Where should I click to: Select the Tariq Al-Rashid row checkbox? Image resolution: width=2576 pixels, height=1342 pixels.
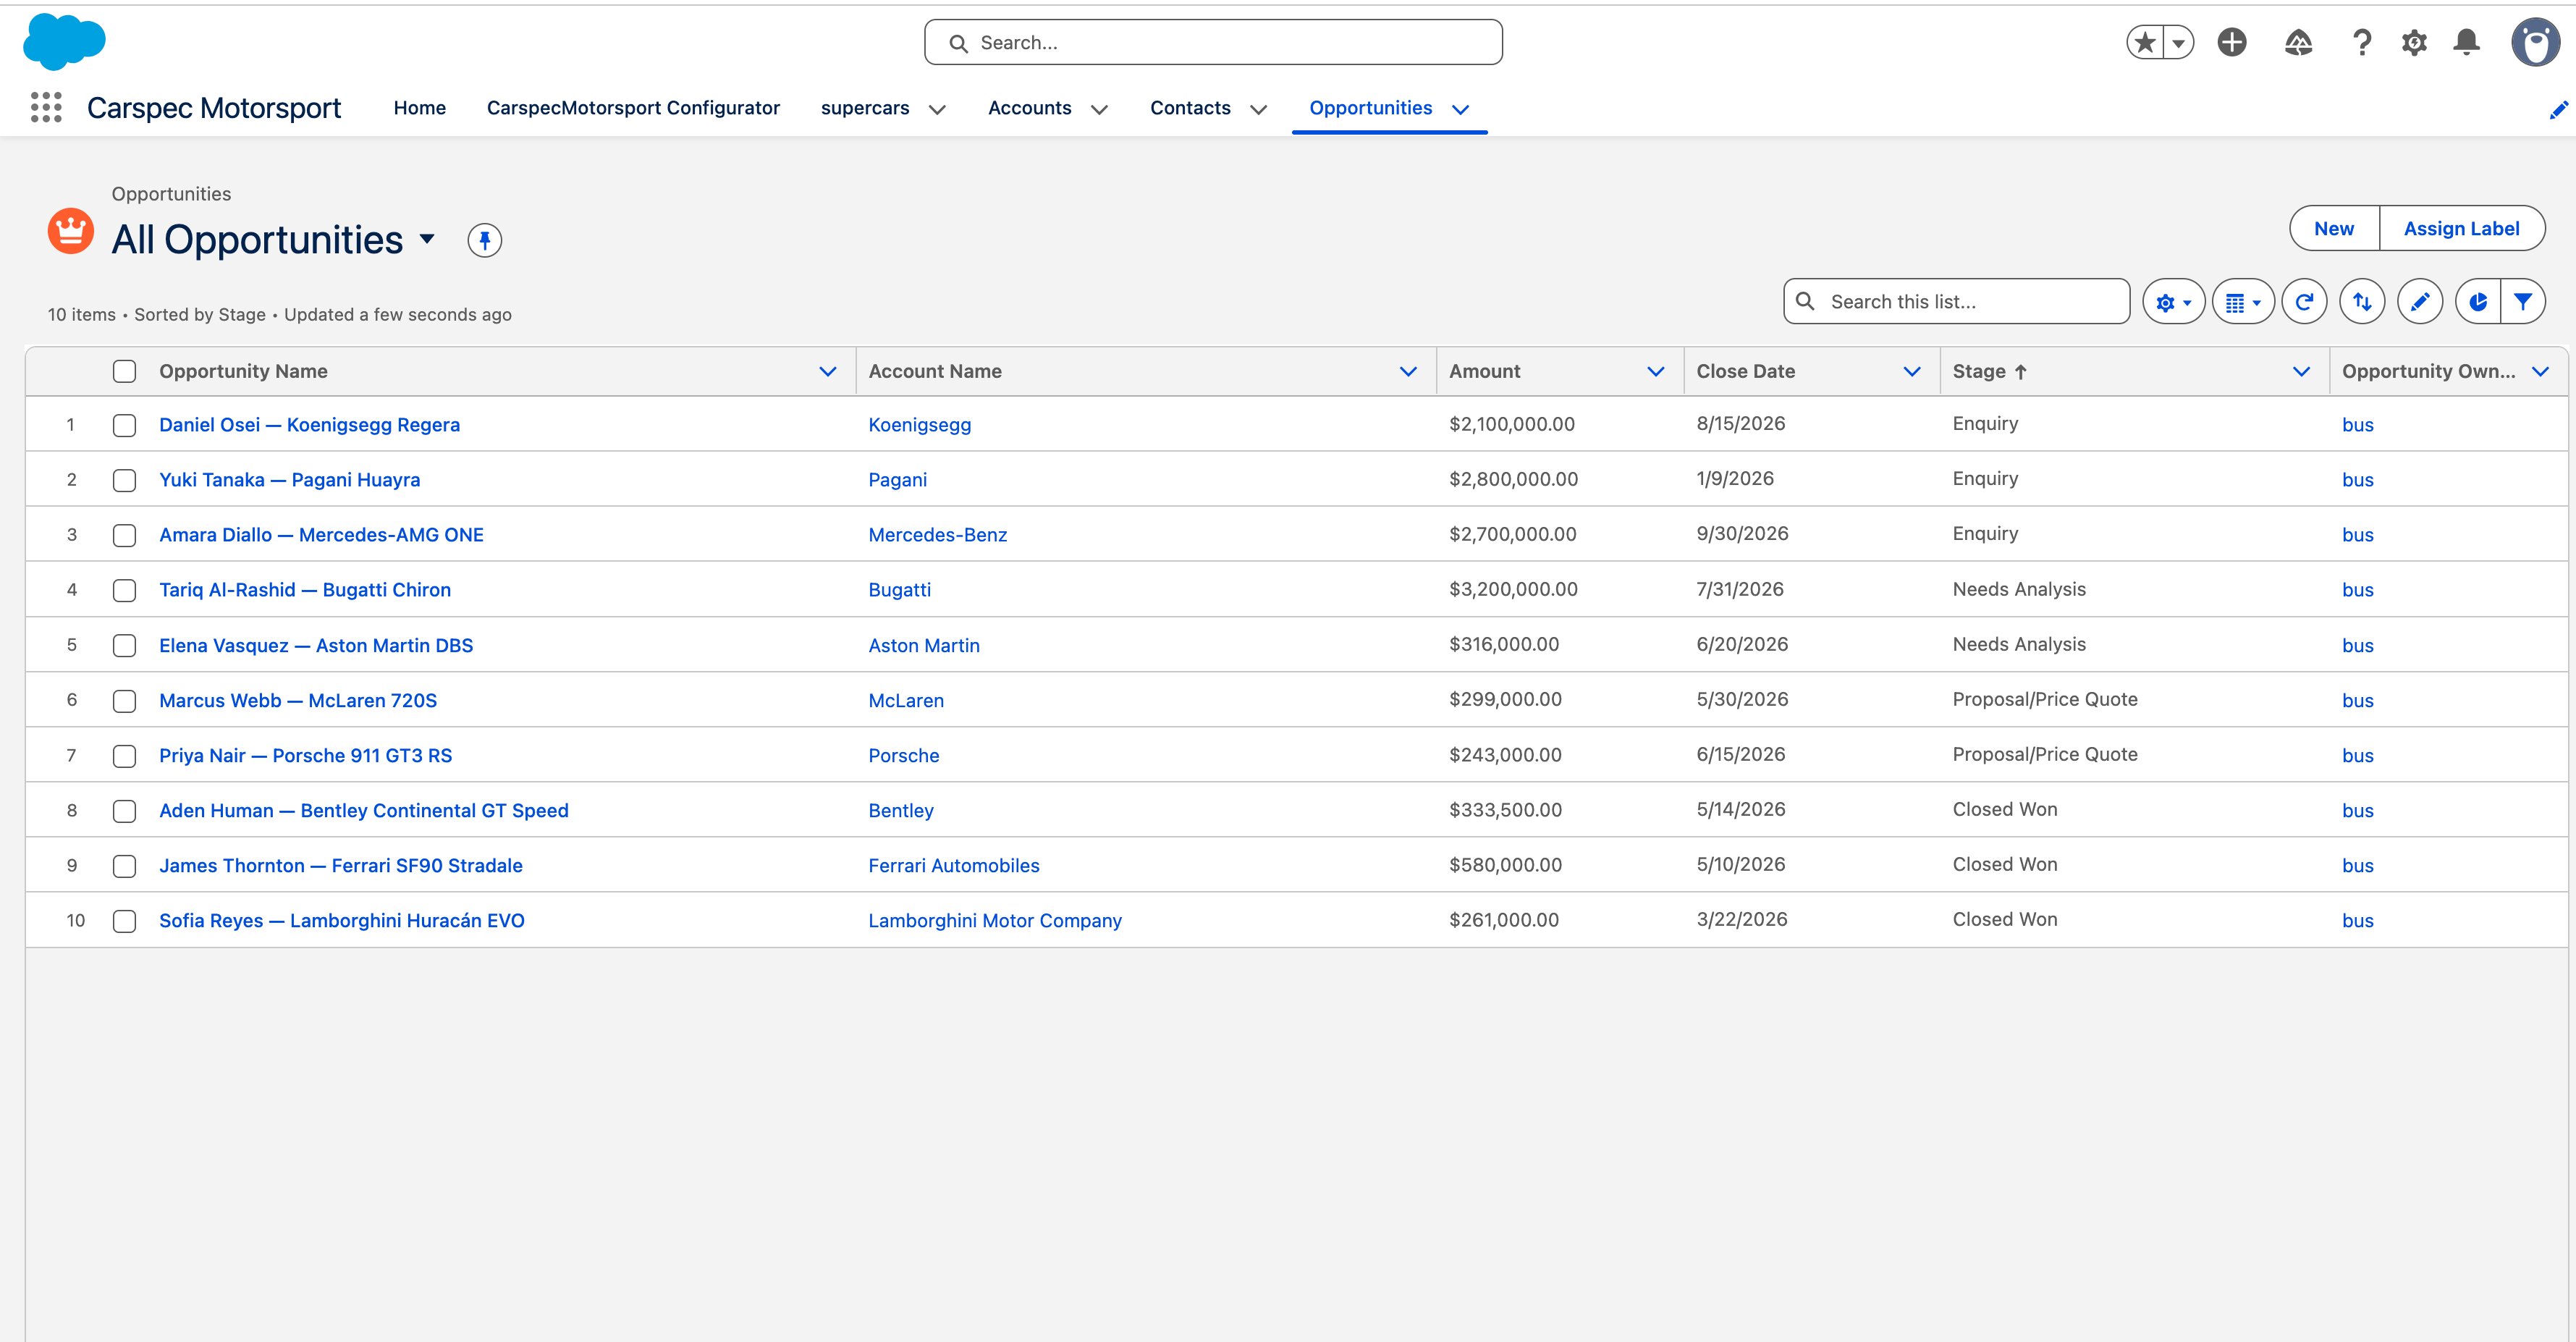[x=124, y=590]
